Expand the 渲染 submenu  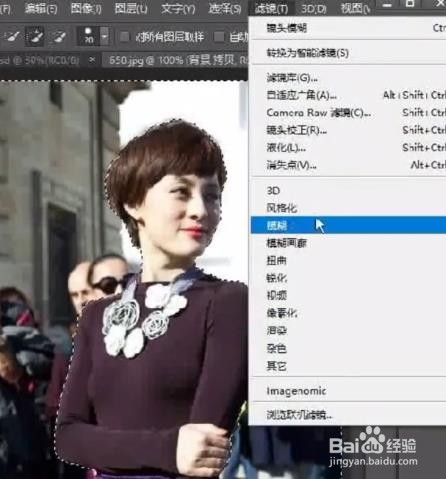[348, 331]
